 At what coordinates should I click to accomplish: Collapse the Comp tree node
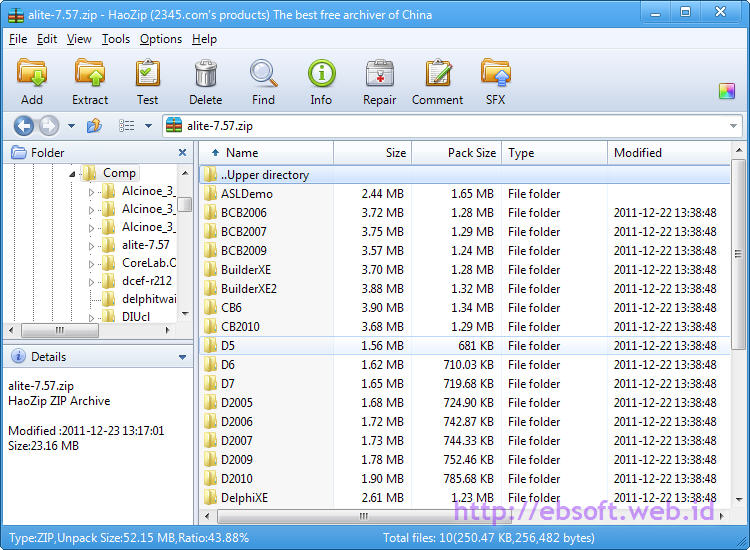click(72, 174)
